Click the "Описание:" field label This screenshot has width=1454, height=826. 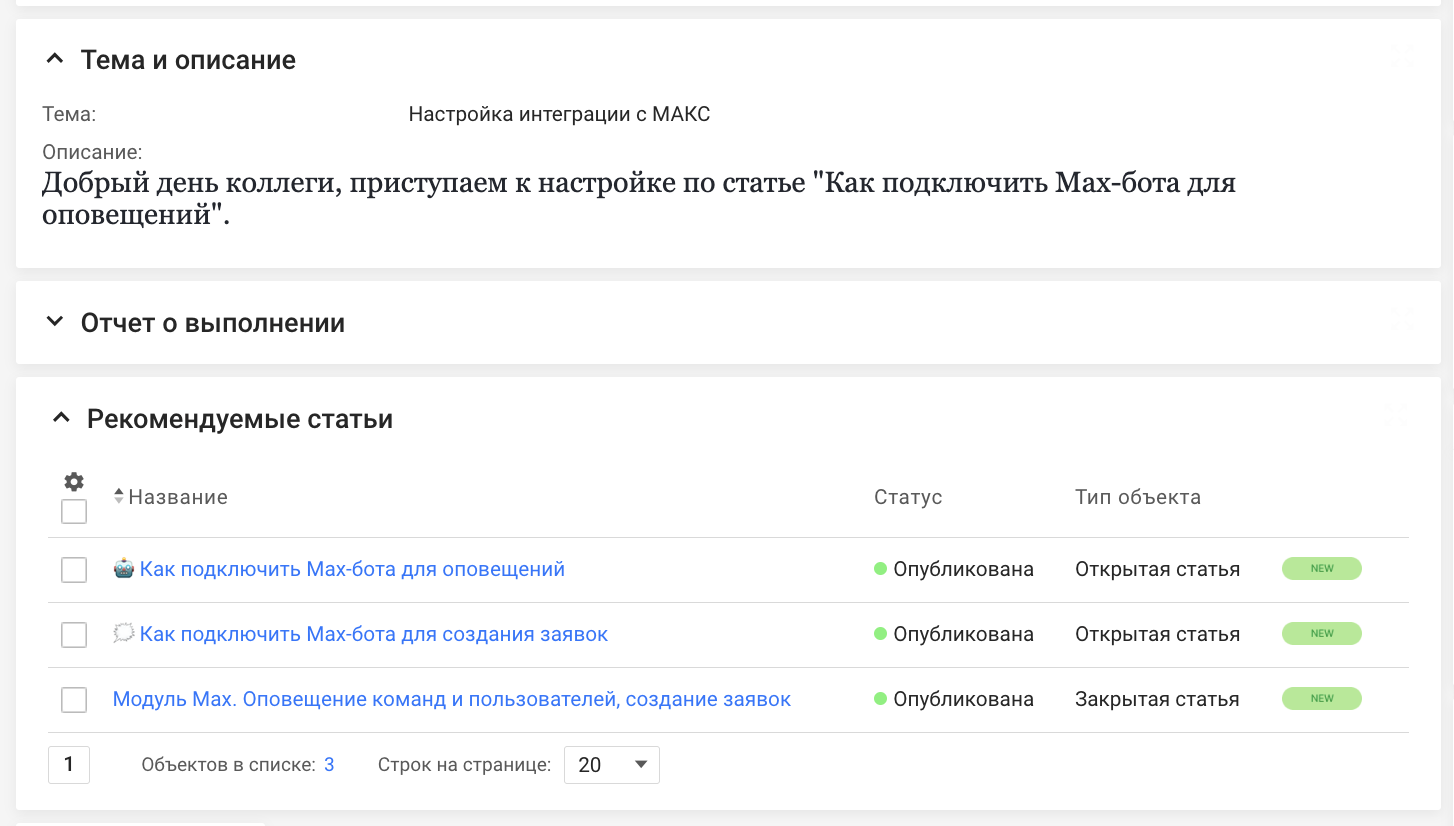[92, 152]
